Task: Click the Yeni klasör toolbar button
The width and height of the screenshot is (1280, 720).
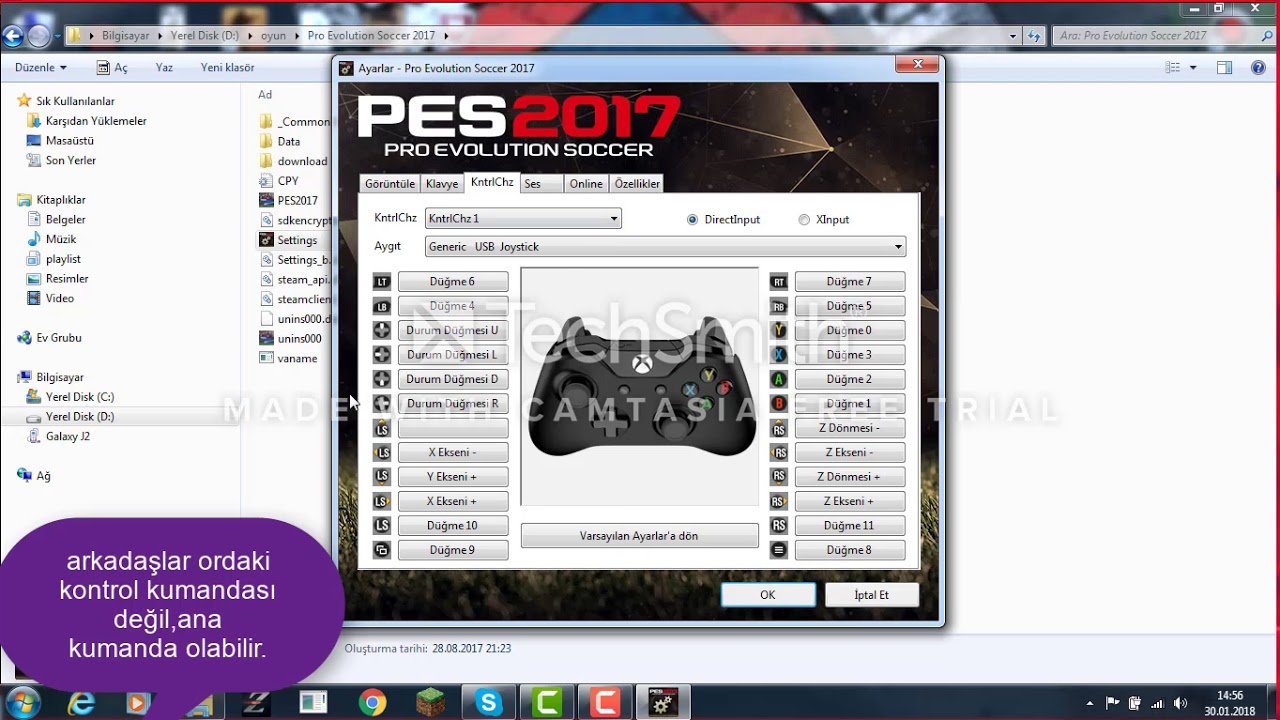Action: pyautogui.click(x=227, y=68)
